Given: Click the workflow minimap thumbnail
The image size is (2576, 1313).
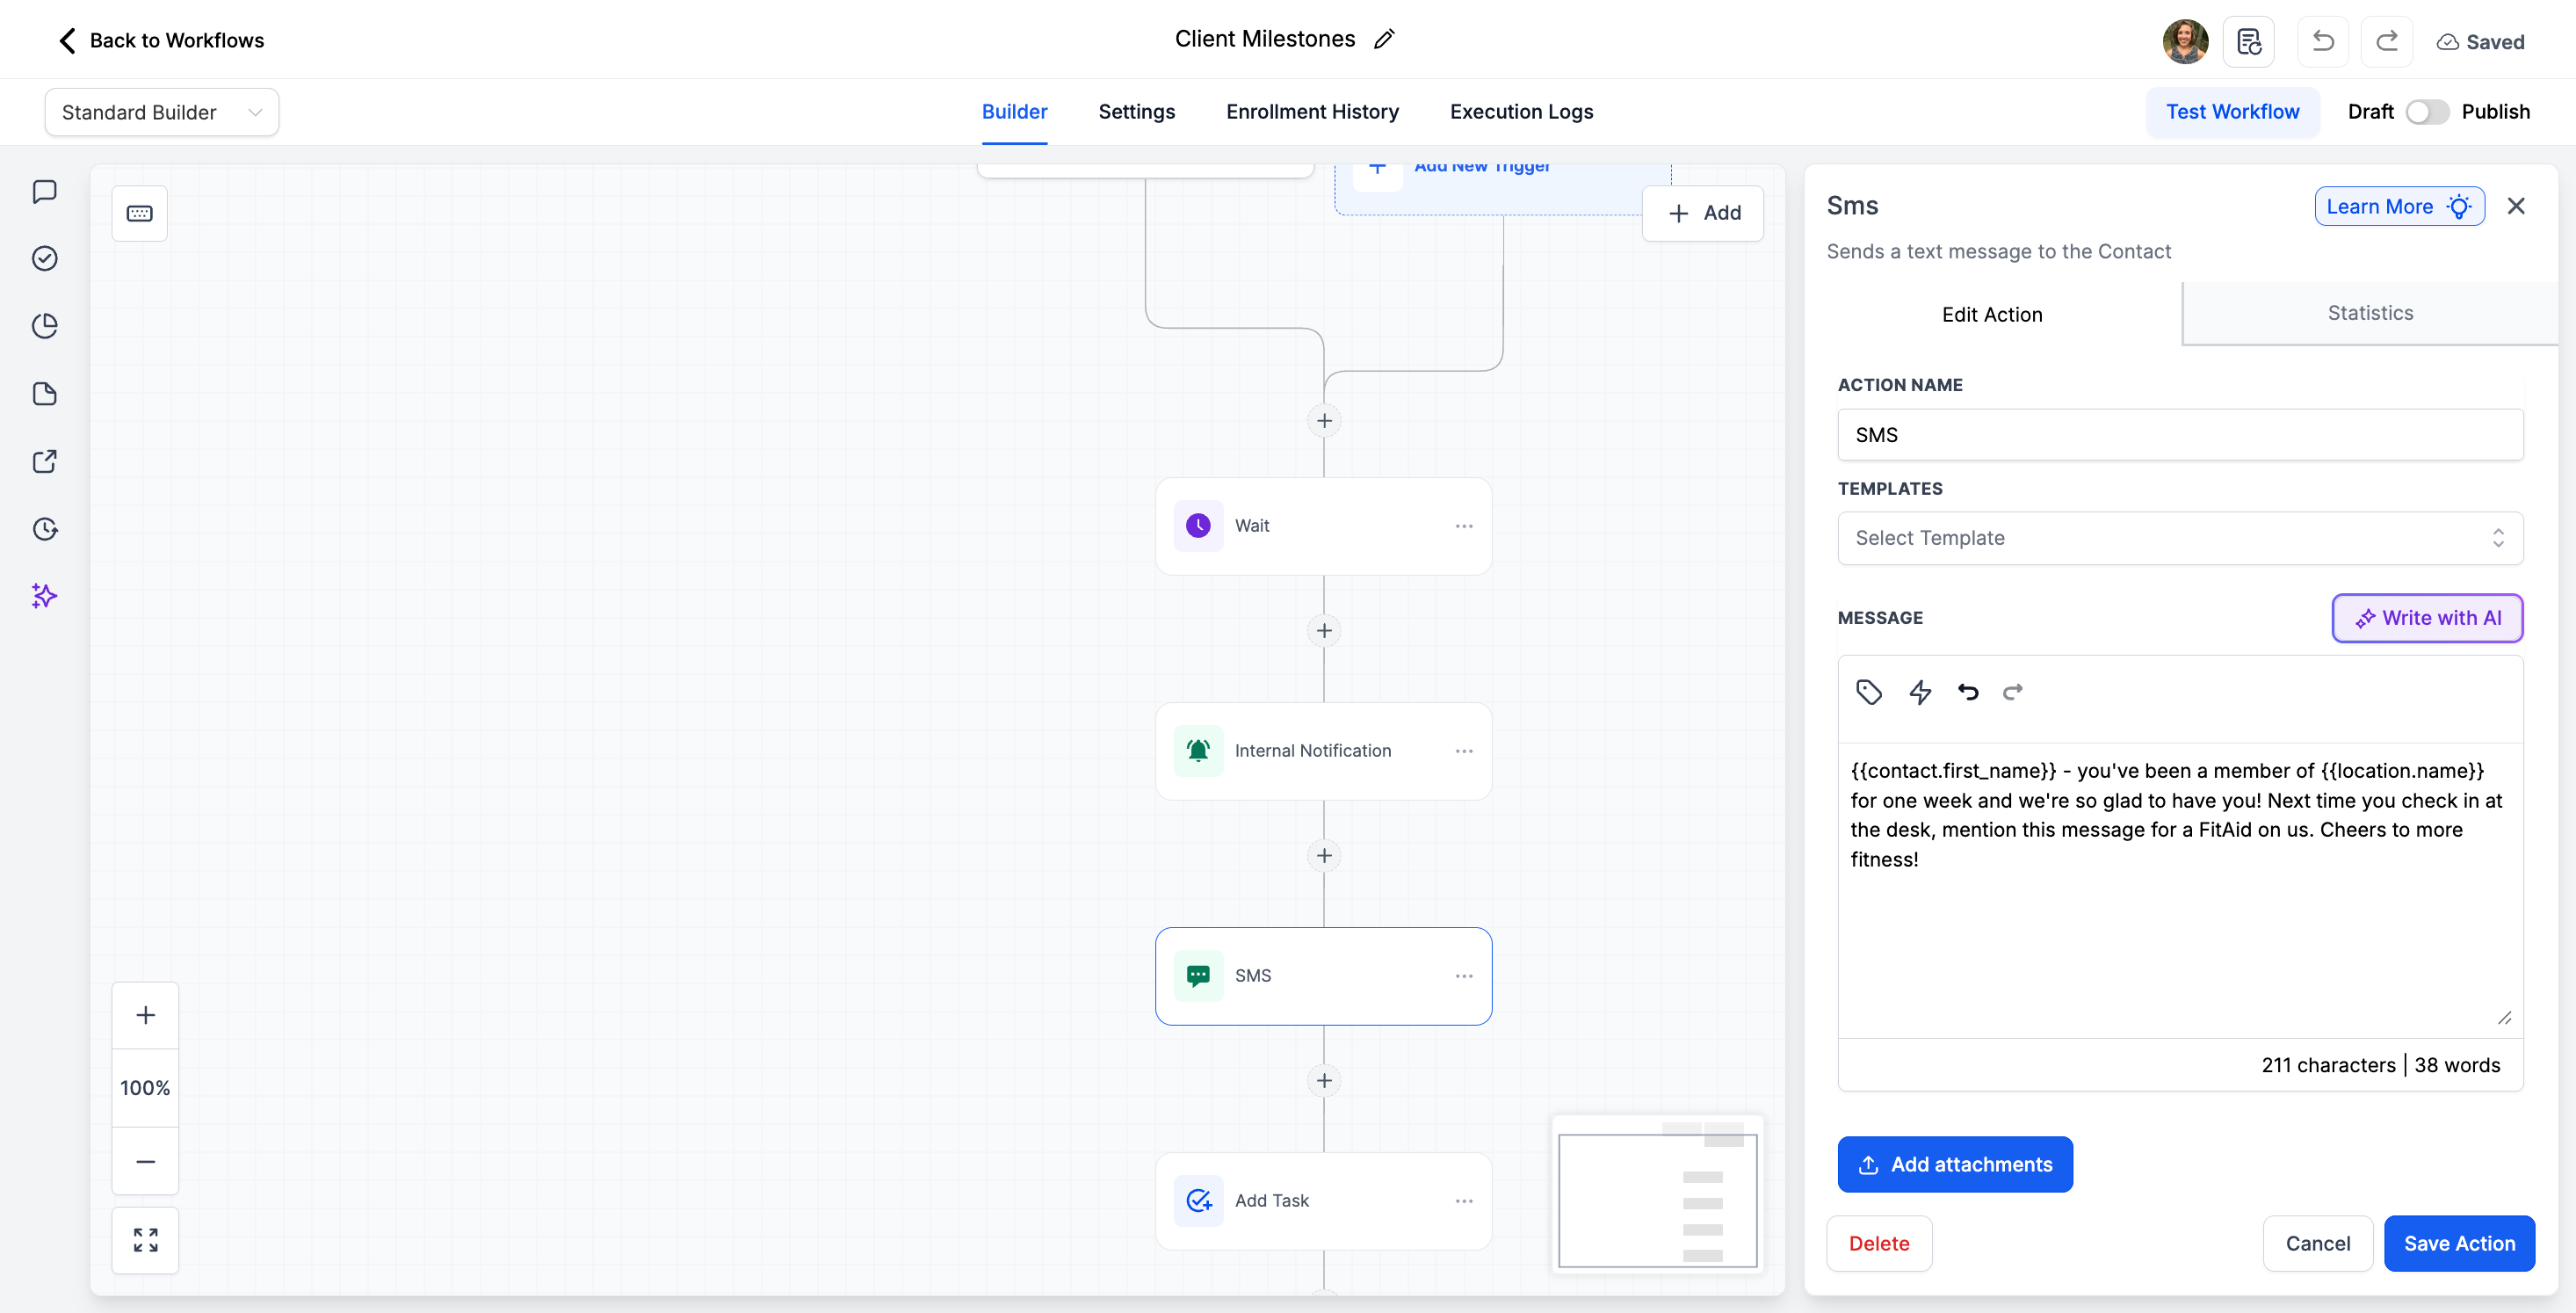Looking at the screenshot, I should tap(1657, 1197).
